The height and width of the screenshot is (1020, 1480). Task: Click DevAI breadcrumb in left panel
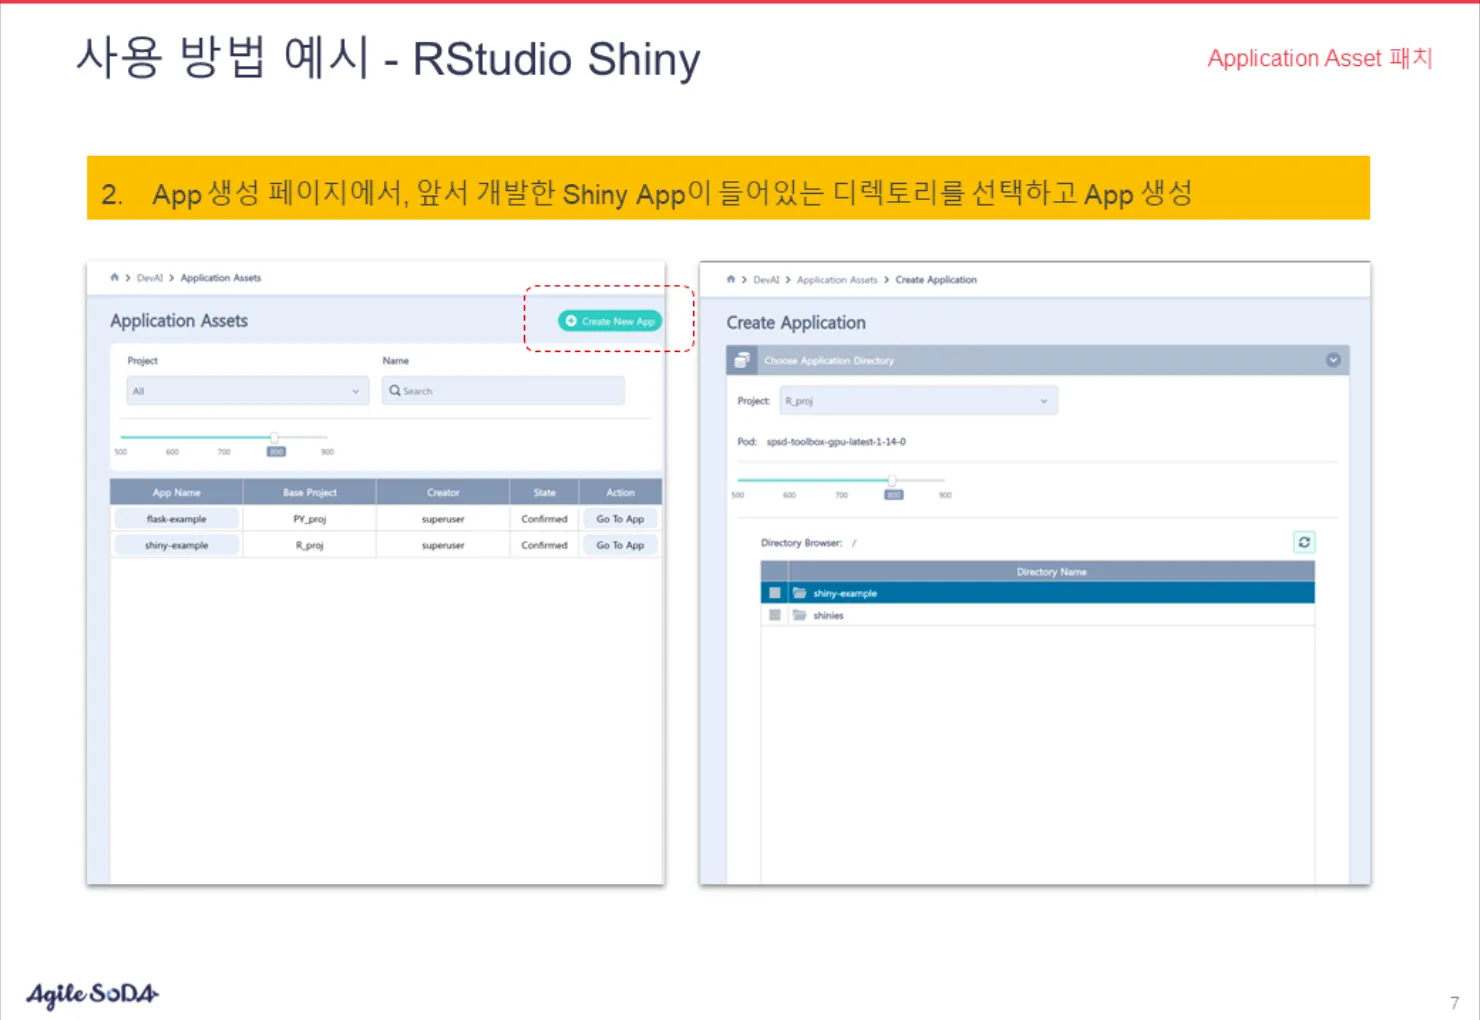click(149, 278)
